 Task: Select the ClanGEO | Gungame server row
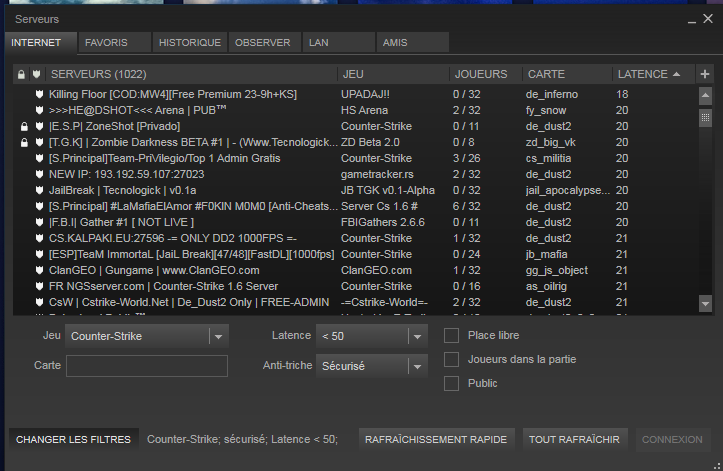[x=154, y=270]
